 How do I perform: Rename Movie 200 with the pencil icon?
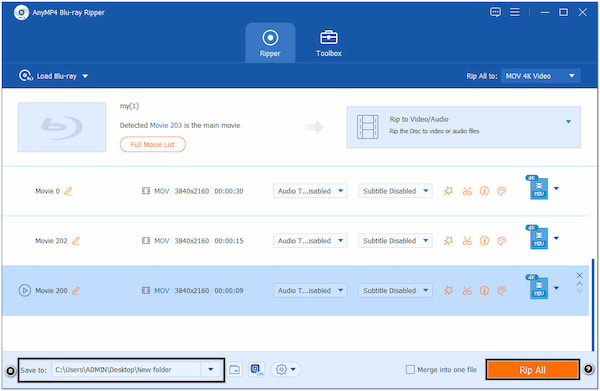(76, 290)
